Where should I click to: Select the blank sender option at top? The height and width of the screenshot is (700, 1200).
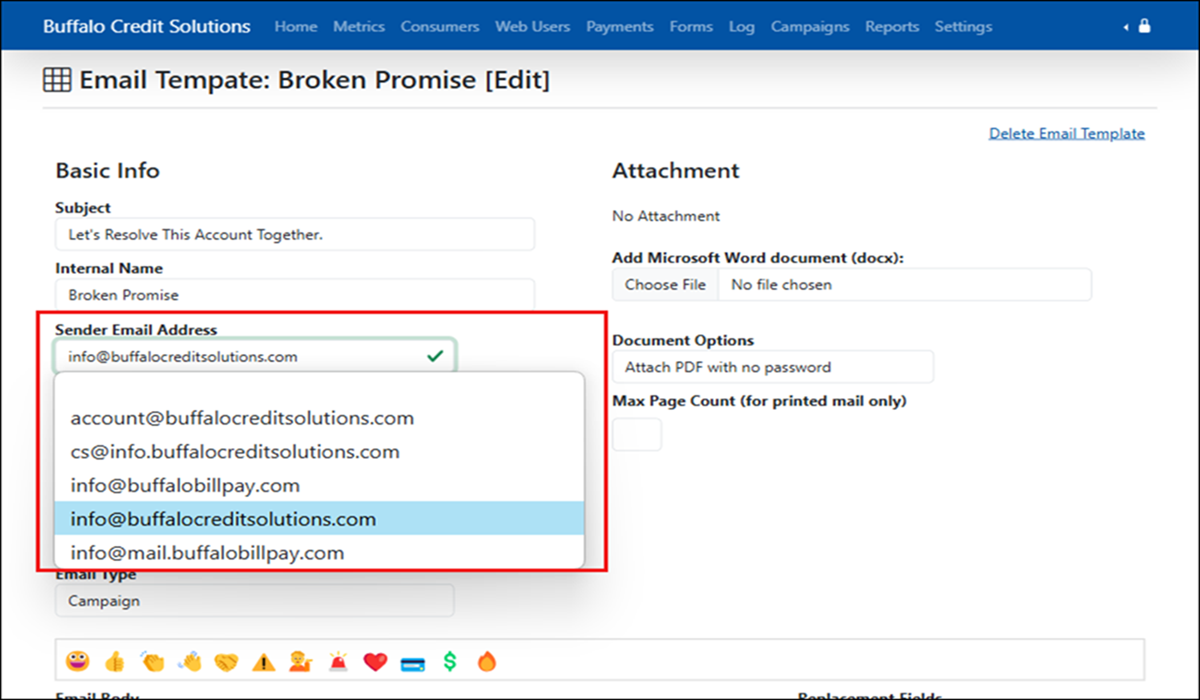pyautogui.click(x=319, y=388)
